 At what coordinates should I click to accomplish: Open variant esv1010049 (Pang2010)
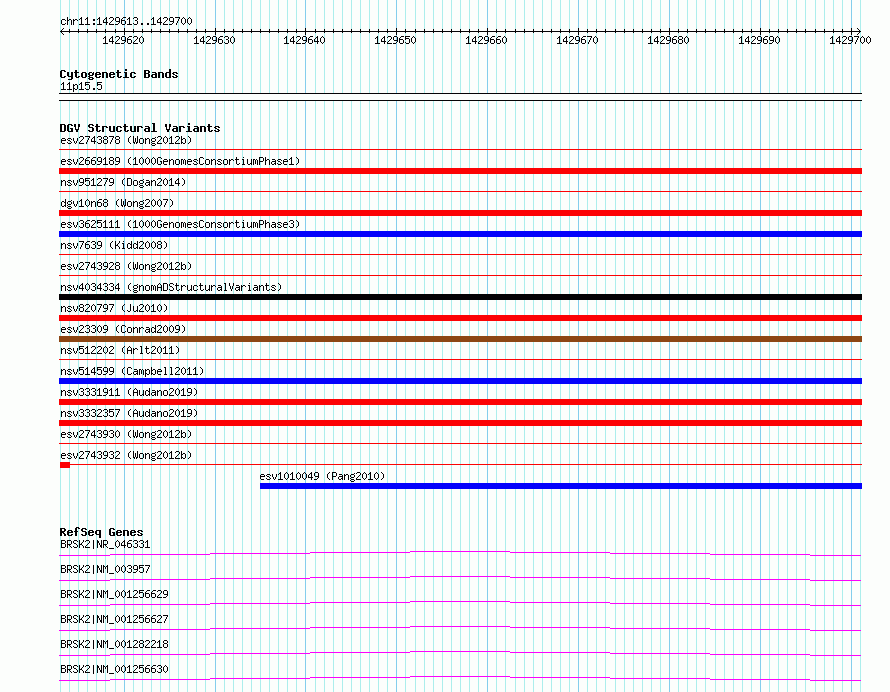pyautogui.click(x=322, y=476)
